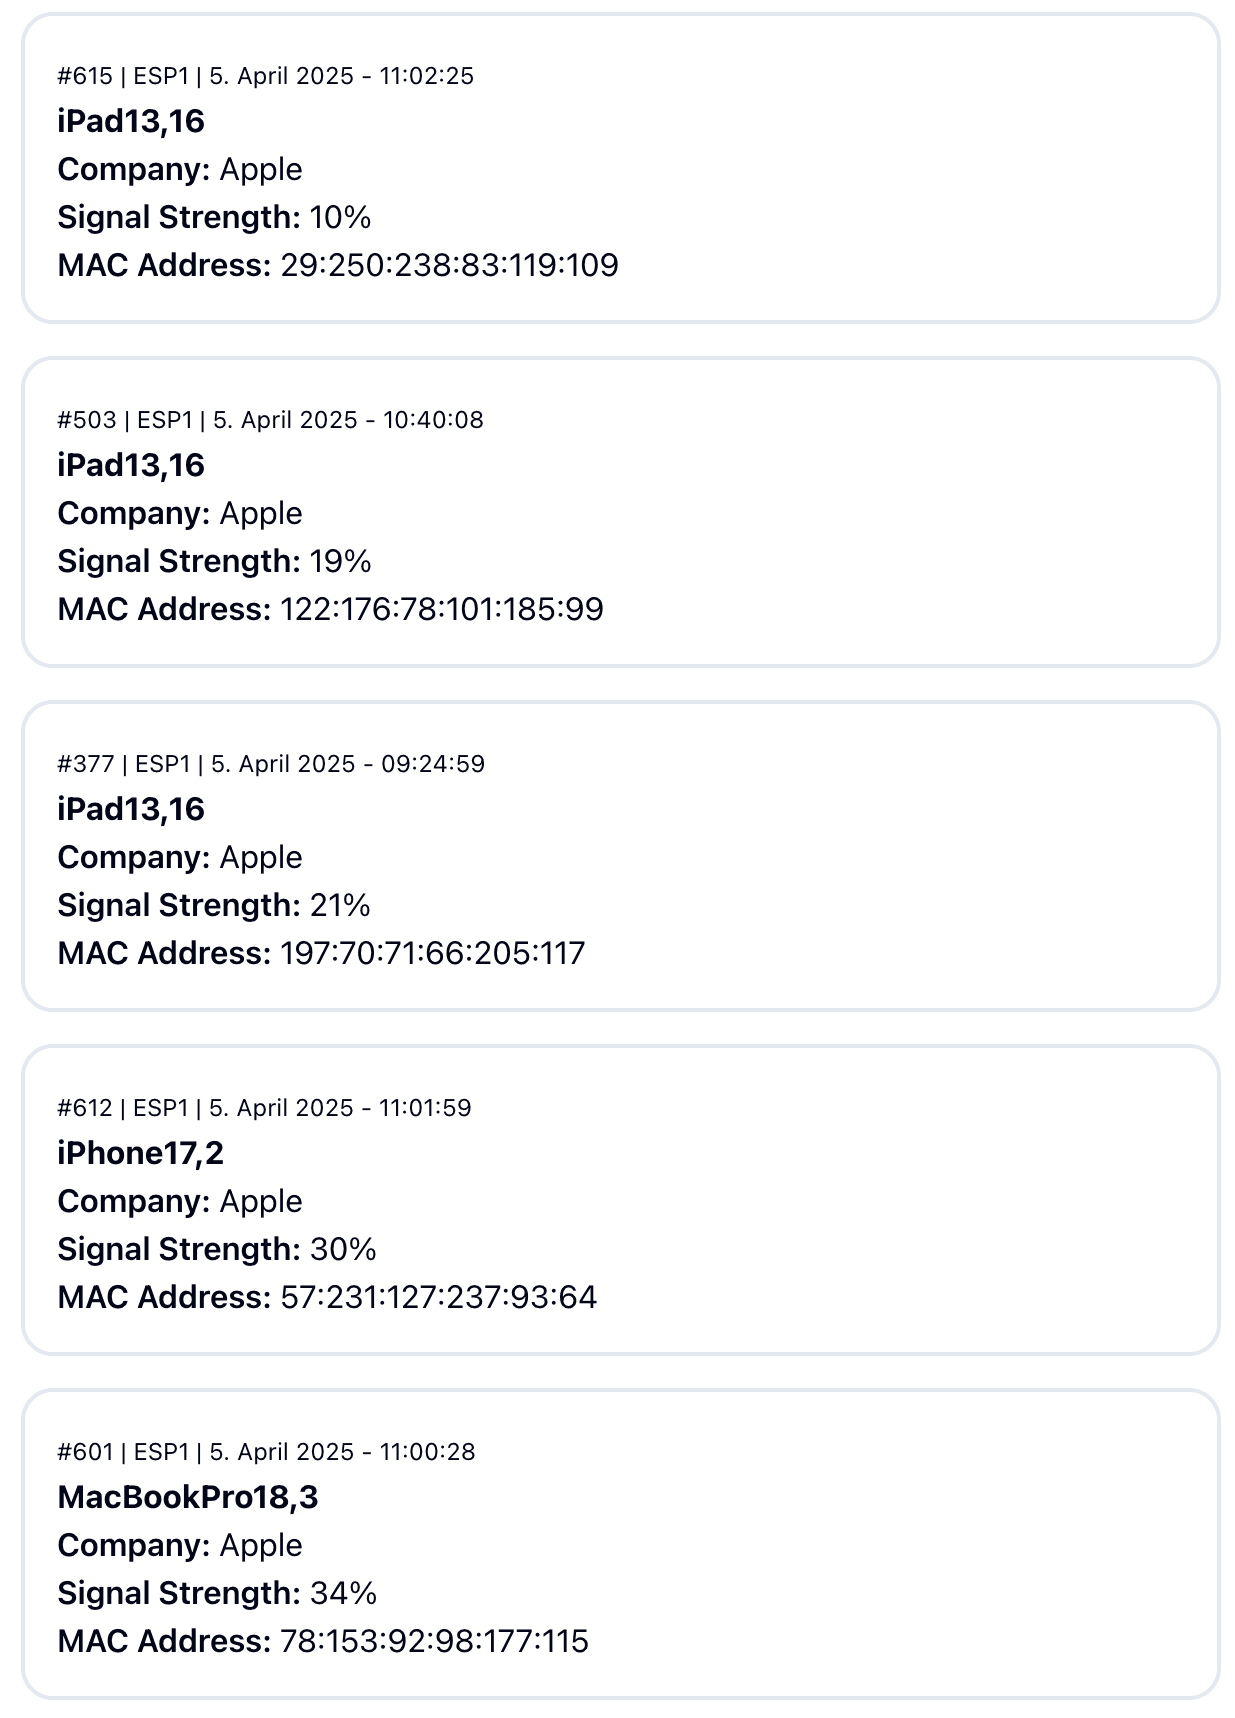Click the Signal Strength 21% line
This screenshot has height=1718, width=1235.
point(214,905)
